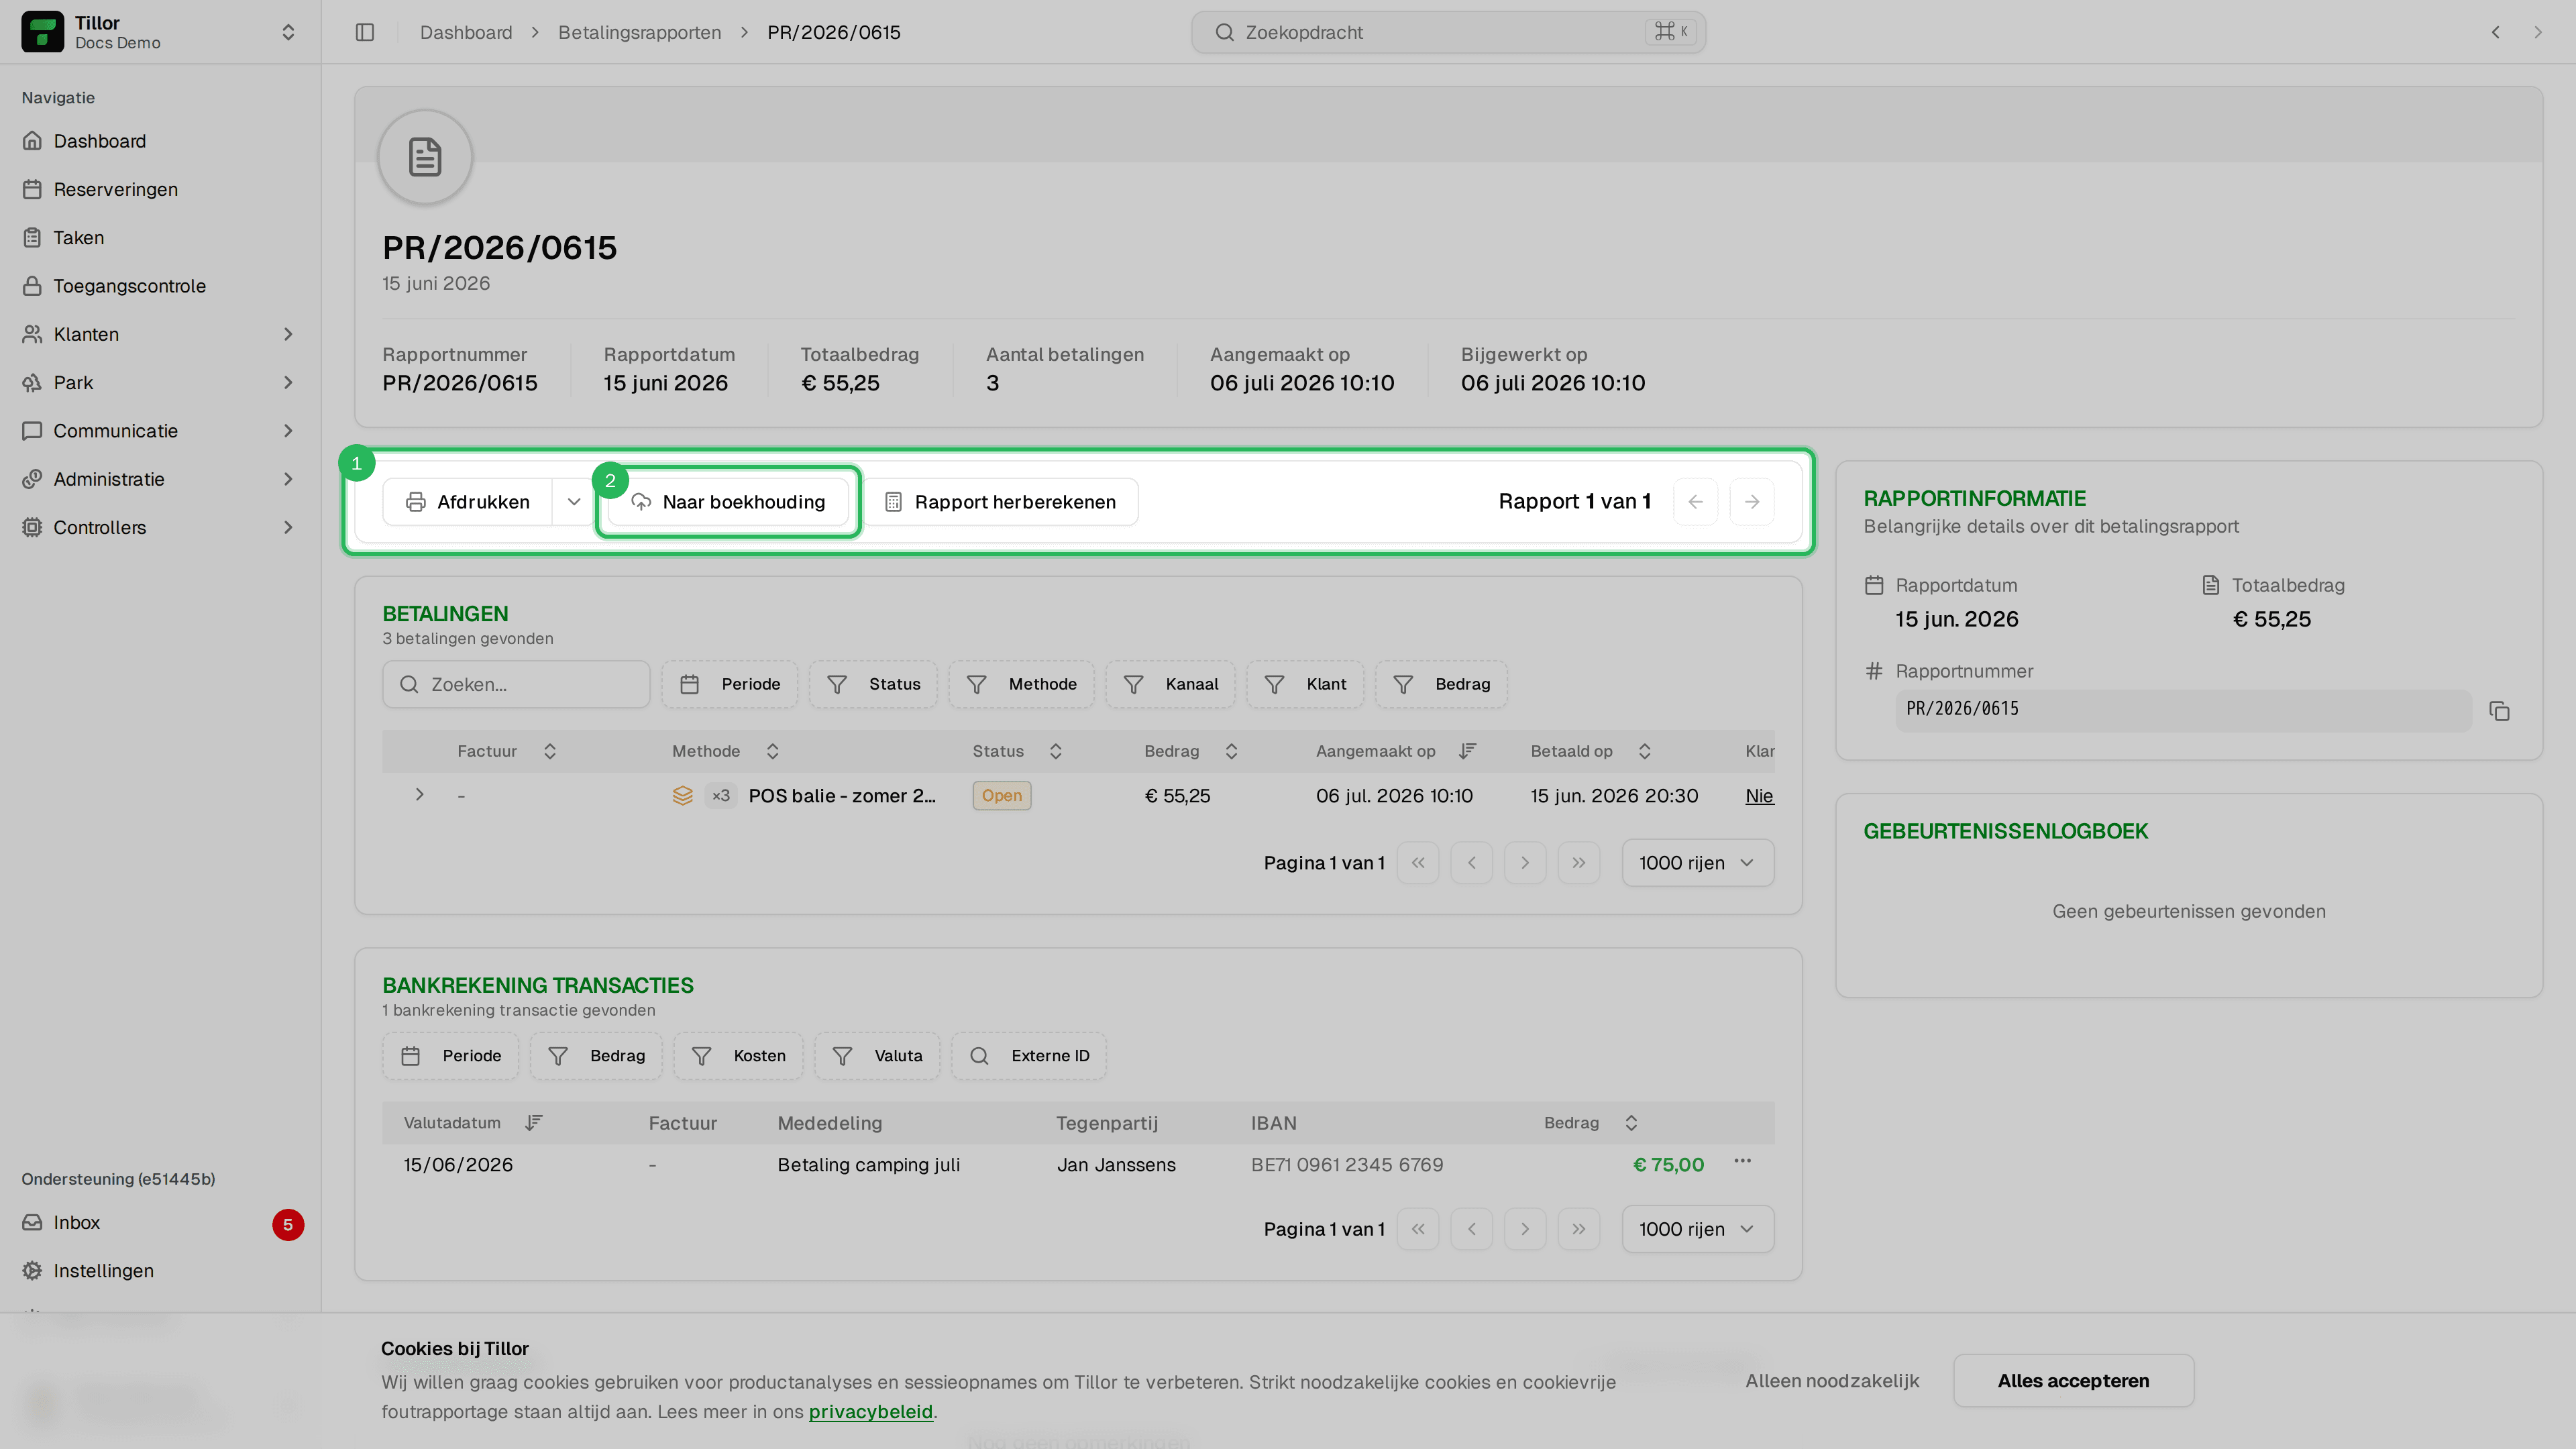Click Naar boekhouding button
This screenshot has width=2576, height=1449.
click(x=728, y=501)
